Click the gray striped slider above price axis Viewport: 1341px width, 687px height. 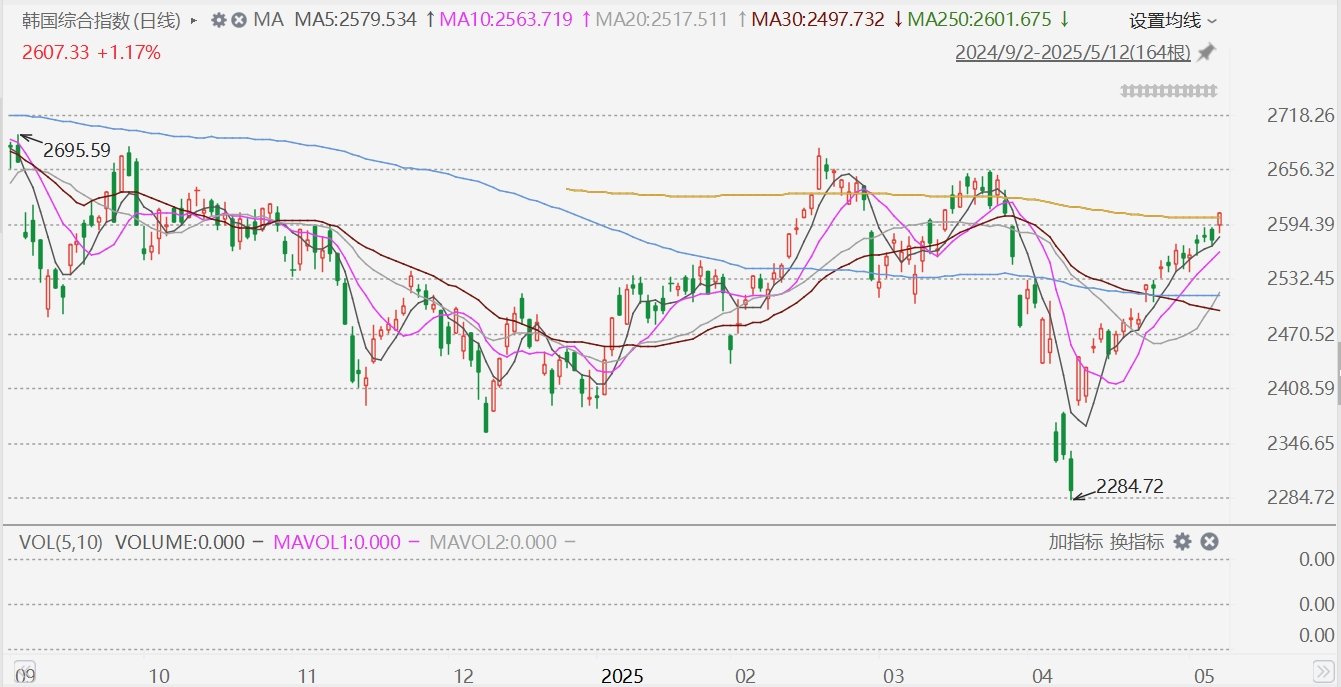coord(1170,91)
